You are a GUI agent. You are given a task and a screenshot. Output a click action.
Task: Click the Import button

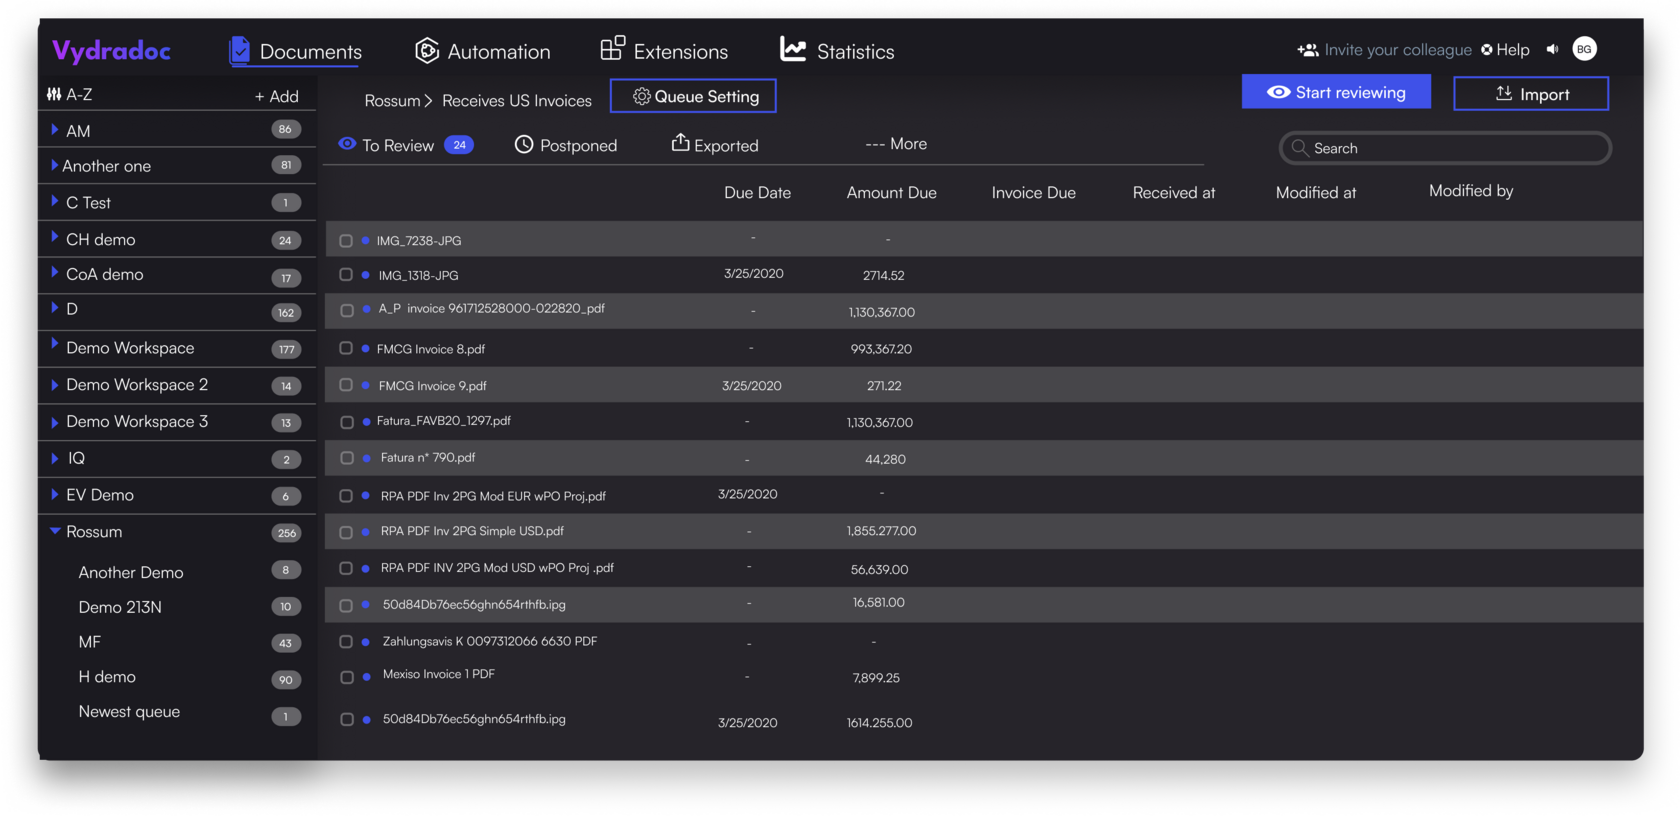(x=1530, y=94)
